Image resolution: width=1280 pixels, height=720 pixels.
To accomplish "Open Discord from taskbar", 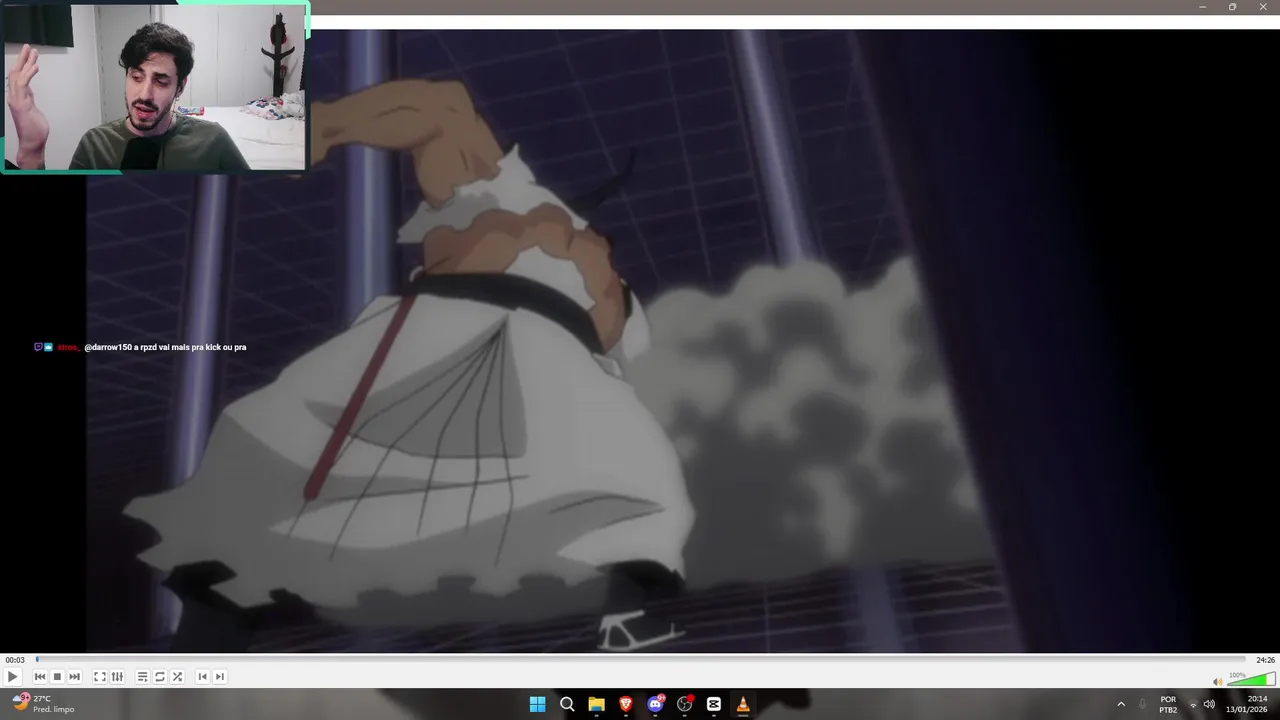I will click(655, 704).
